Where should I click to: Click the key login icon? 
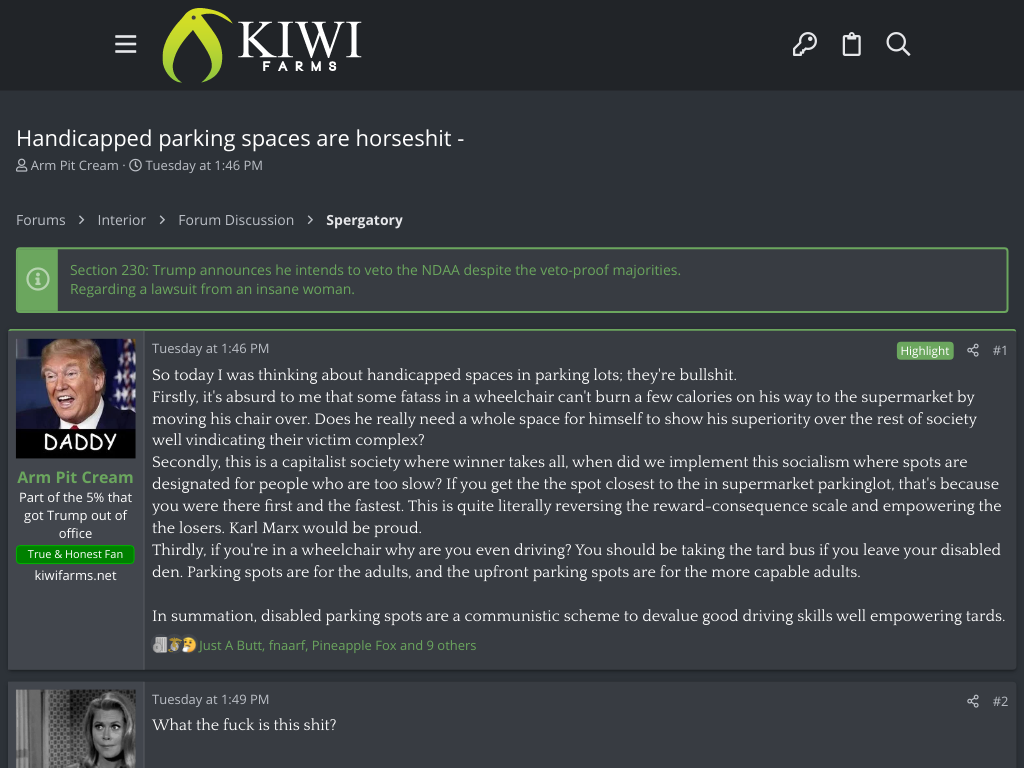805,44
